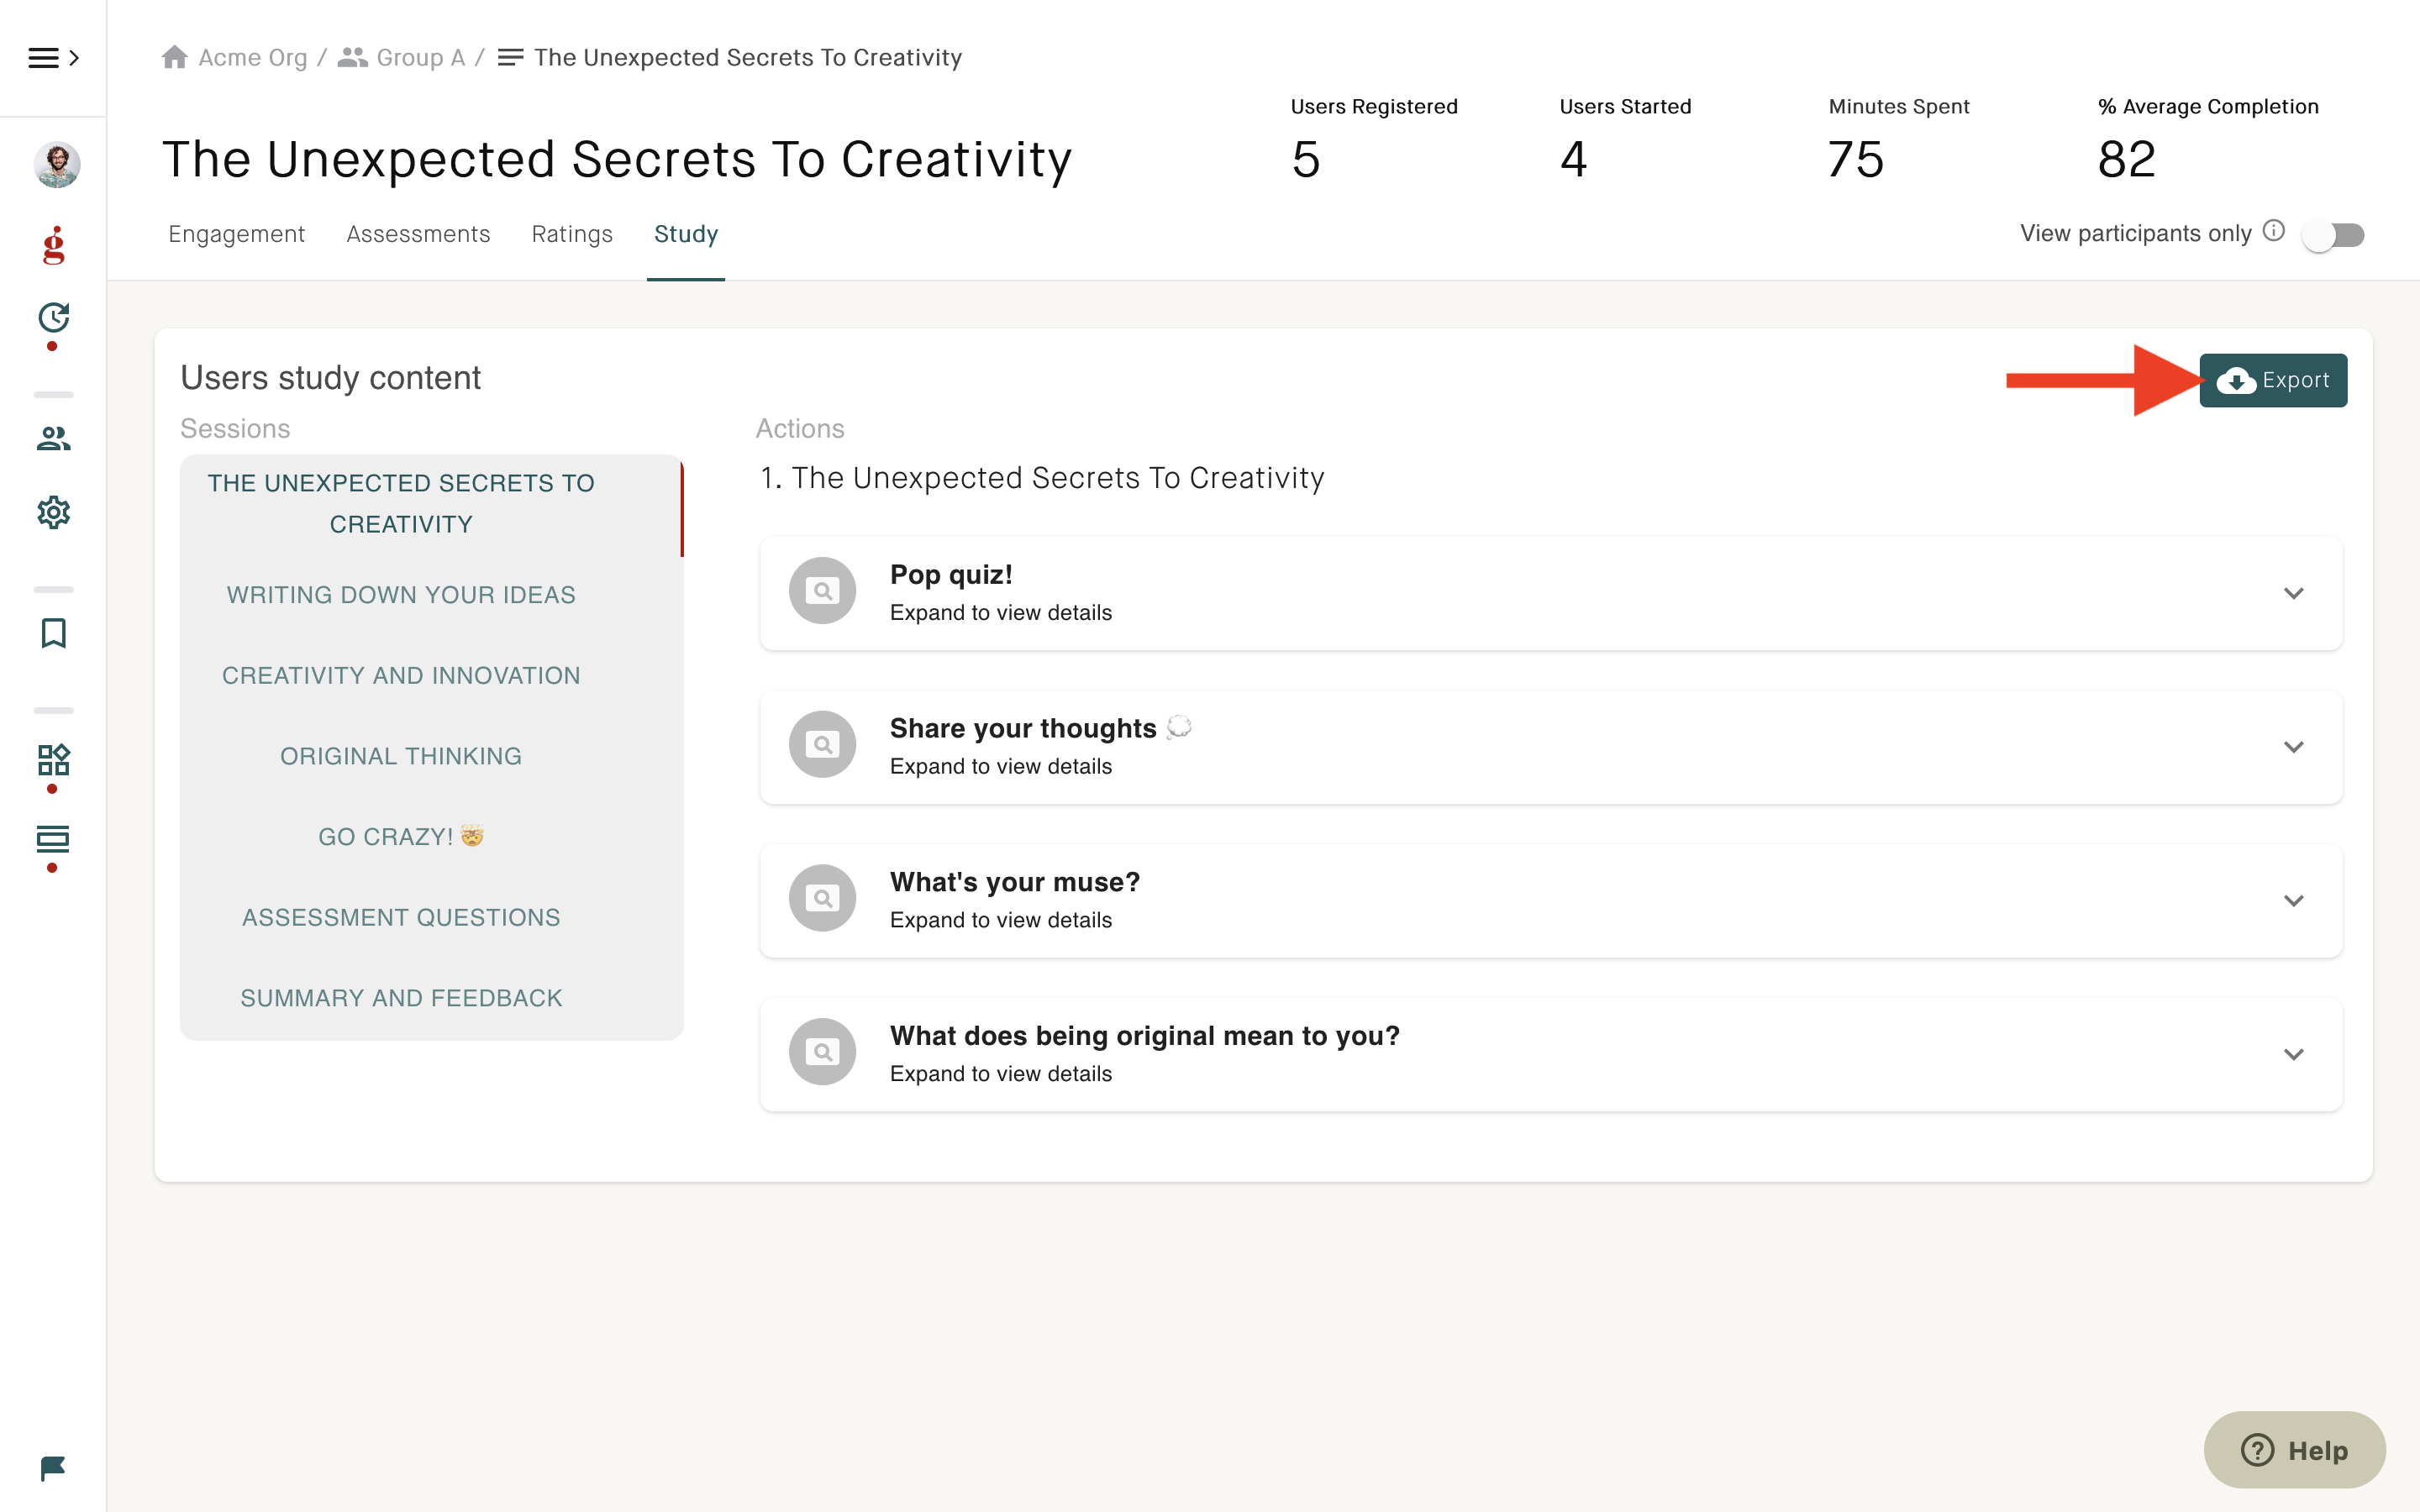Click the Pop quiz! magnifier icon
This screenshot has width=2420, height=1512.
[x=822, y=591]
